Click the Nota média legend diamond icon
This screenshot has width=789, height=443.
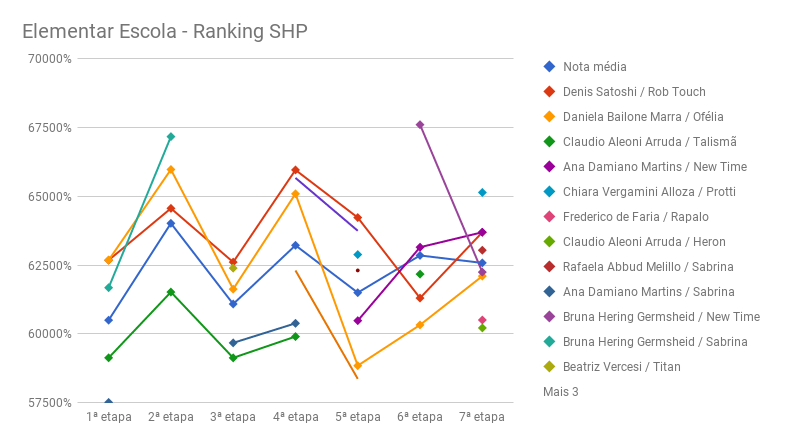pos(548,67)
